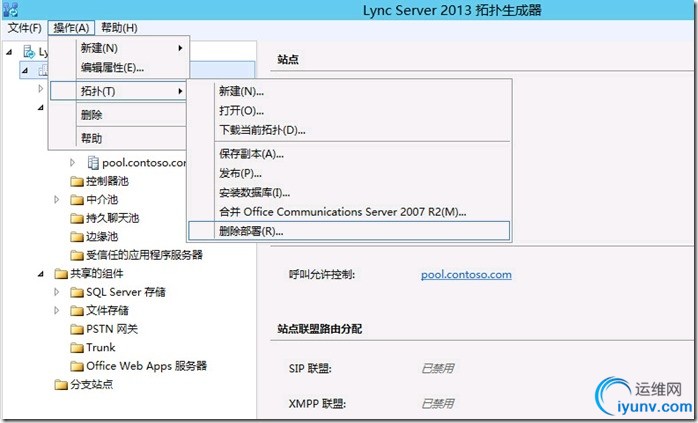Click the 中介池 folder icon
This screenshot has width=698, height=423.
(x=77, y=200)
